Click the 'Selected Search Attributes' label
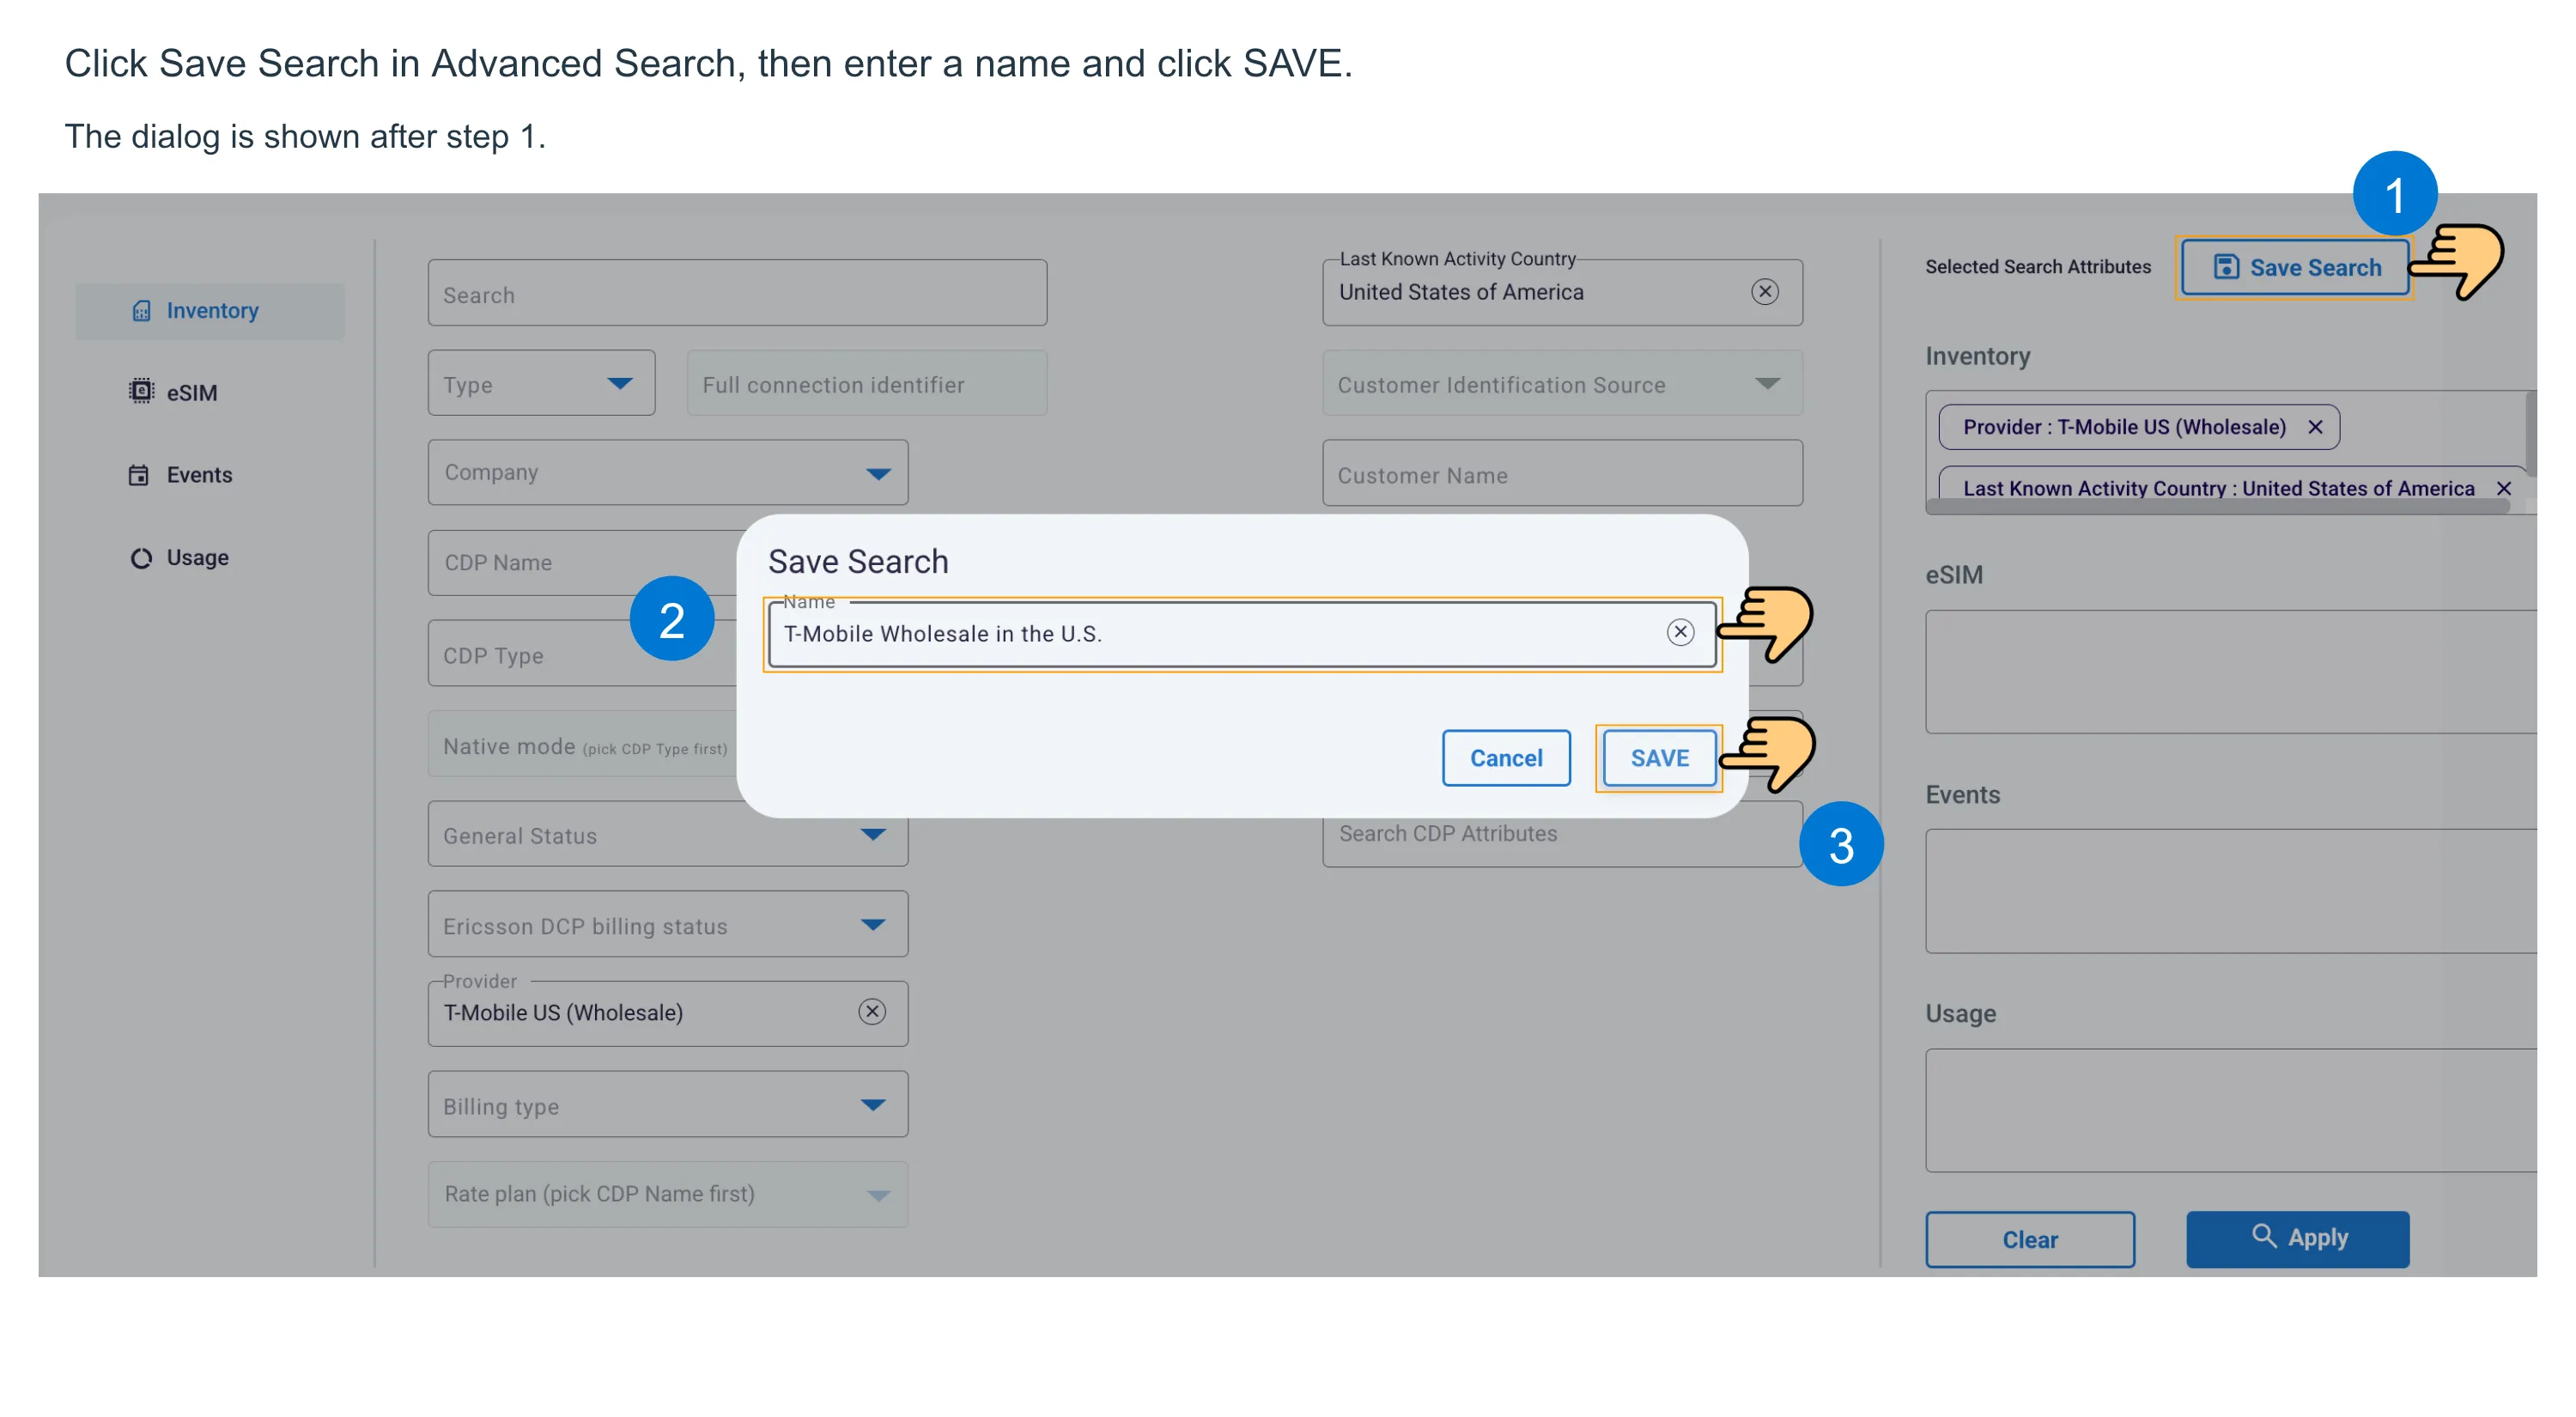Image resolution: width=2576 pixels, height=1417 pixels. point(2038,267)
